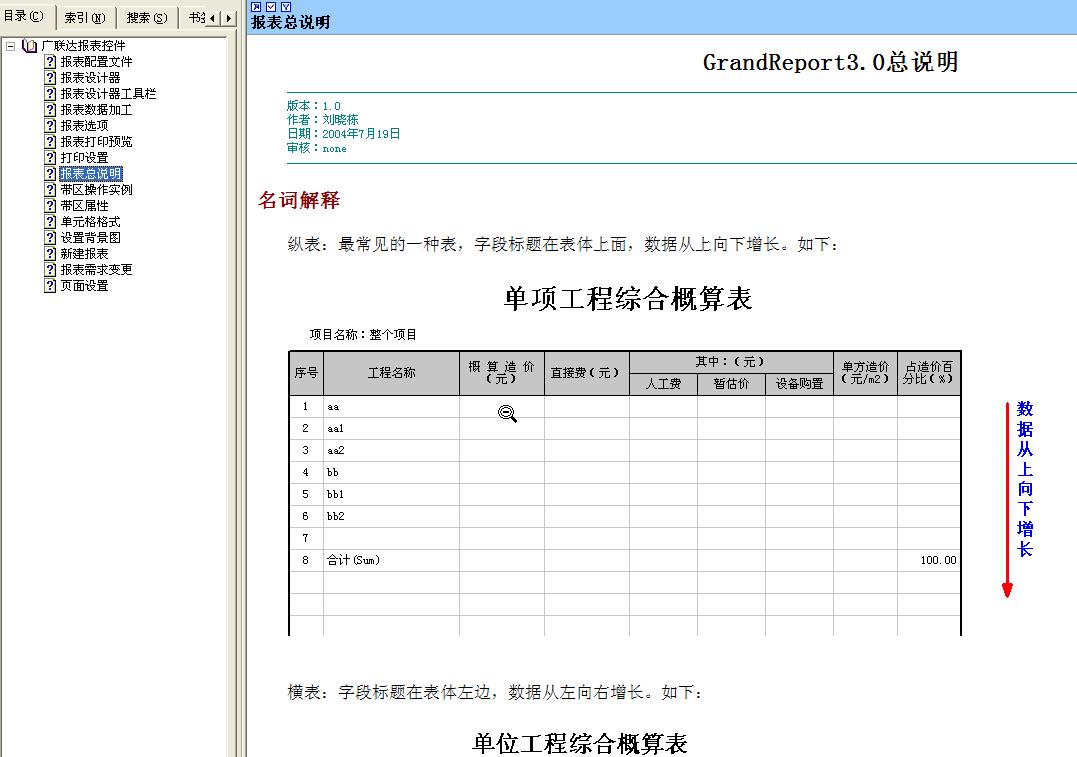The height and width of the screenshot is (757, 1077).
Task: Open the 报表设计器 topic
Action: 90,78
